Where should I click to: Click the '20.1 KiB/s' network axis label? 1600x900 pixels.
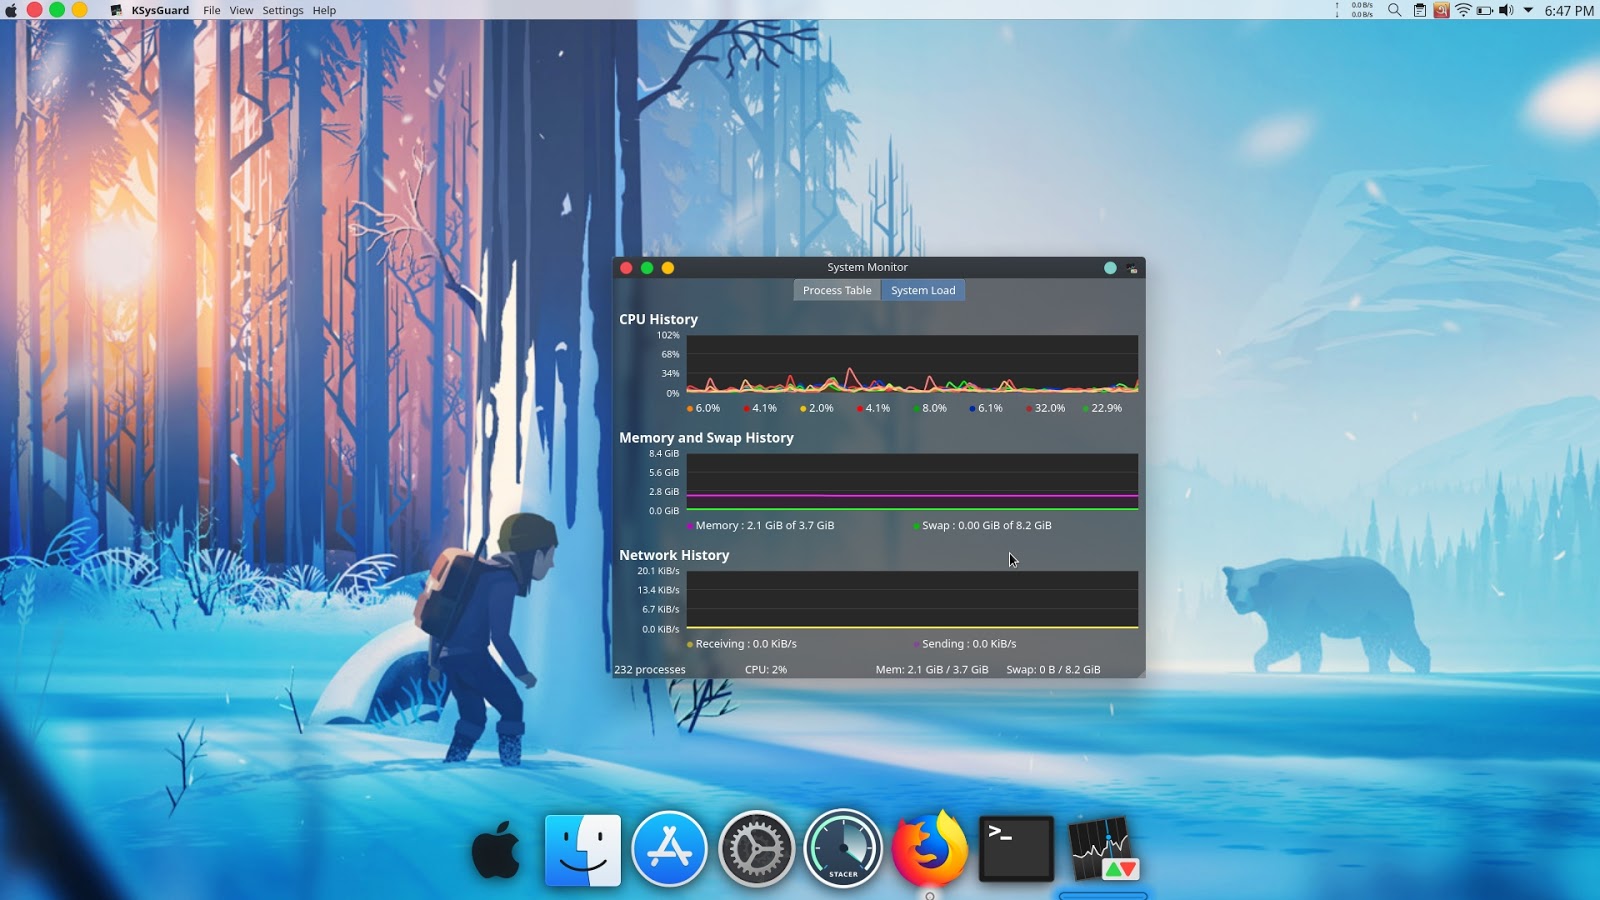coord(658,571)
